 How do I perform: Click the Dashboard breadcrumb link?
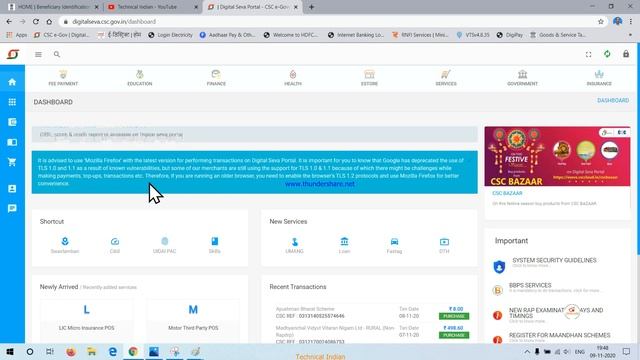pyautogui.click(x=613, y=100)
